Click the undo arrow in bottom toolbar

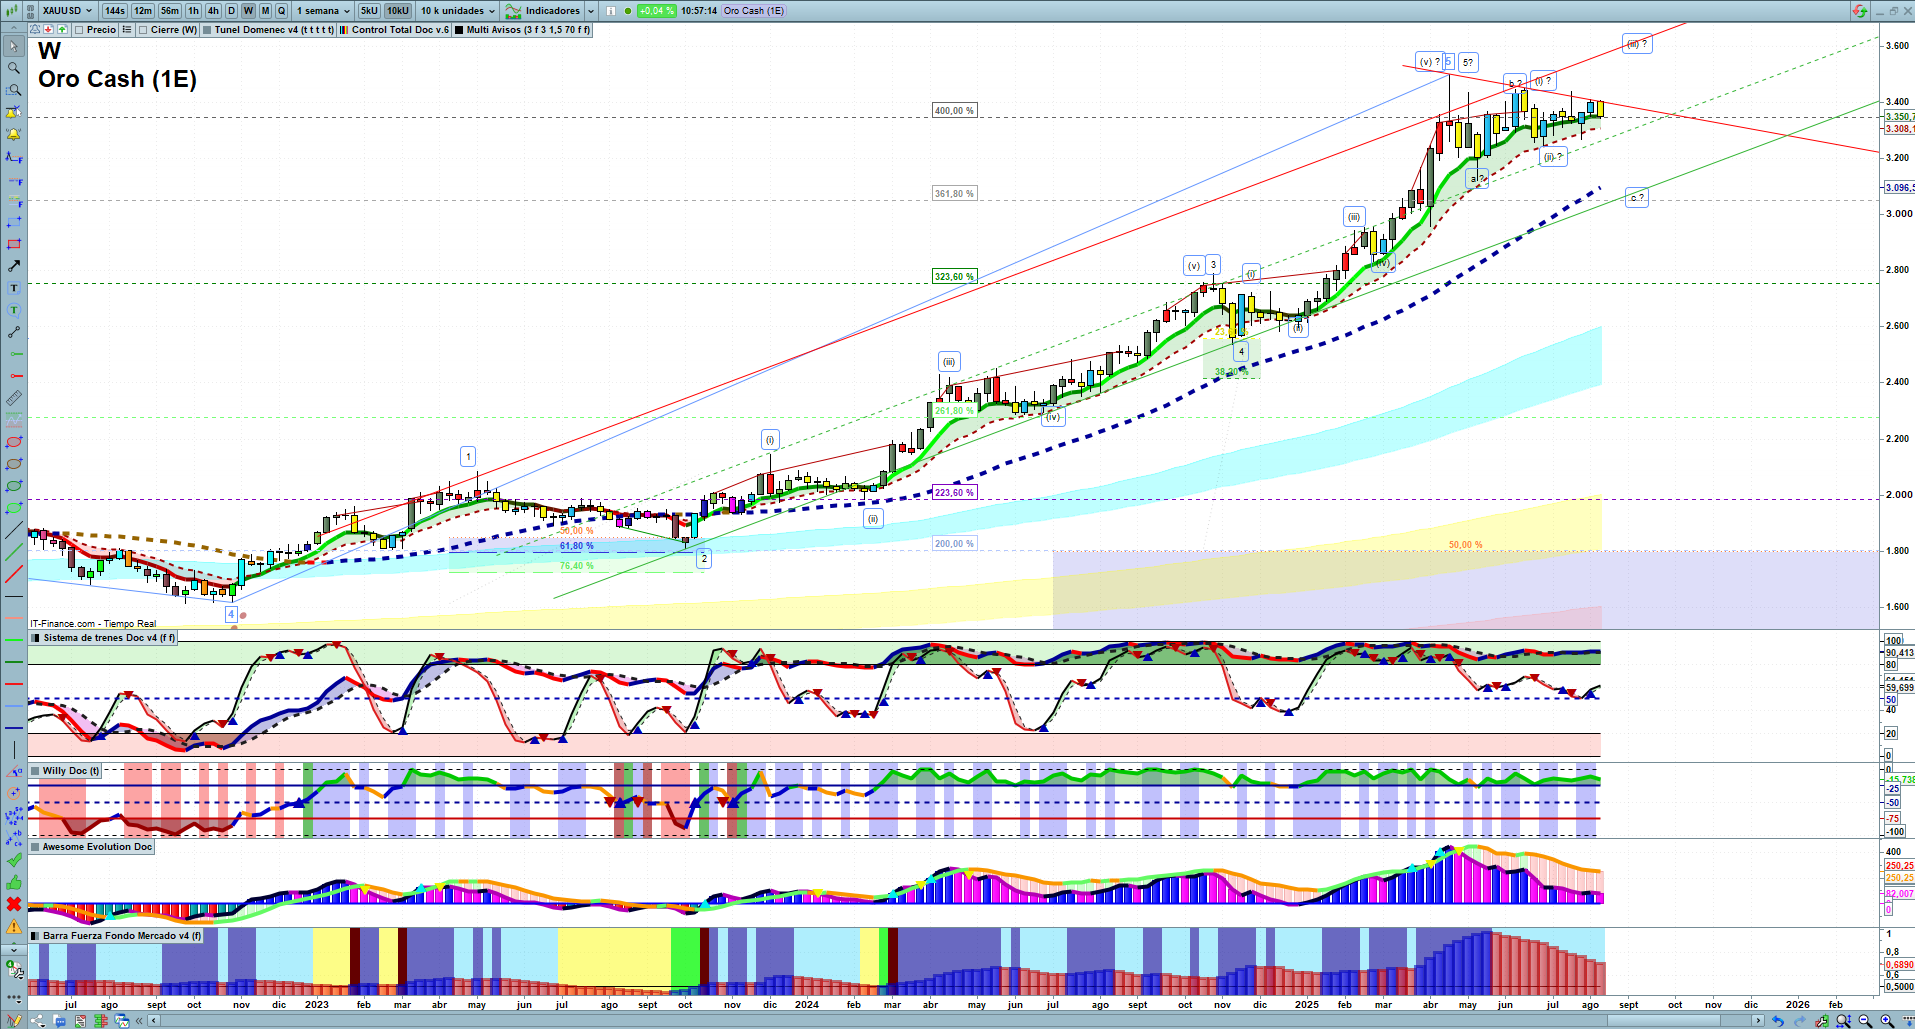[x=1777, y=1021]
